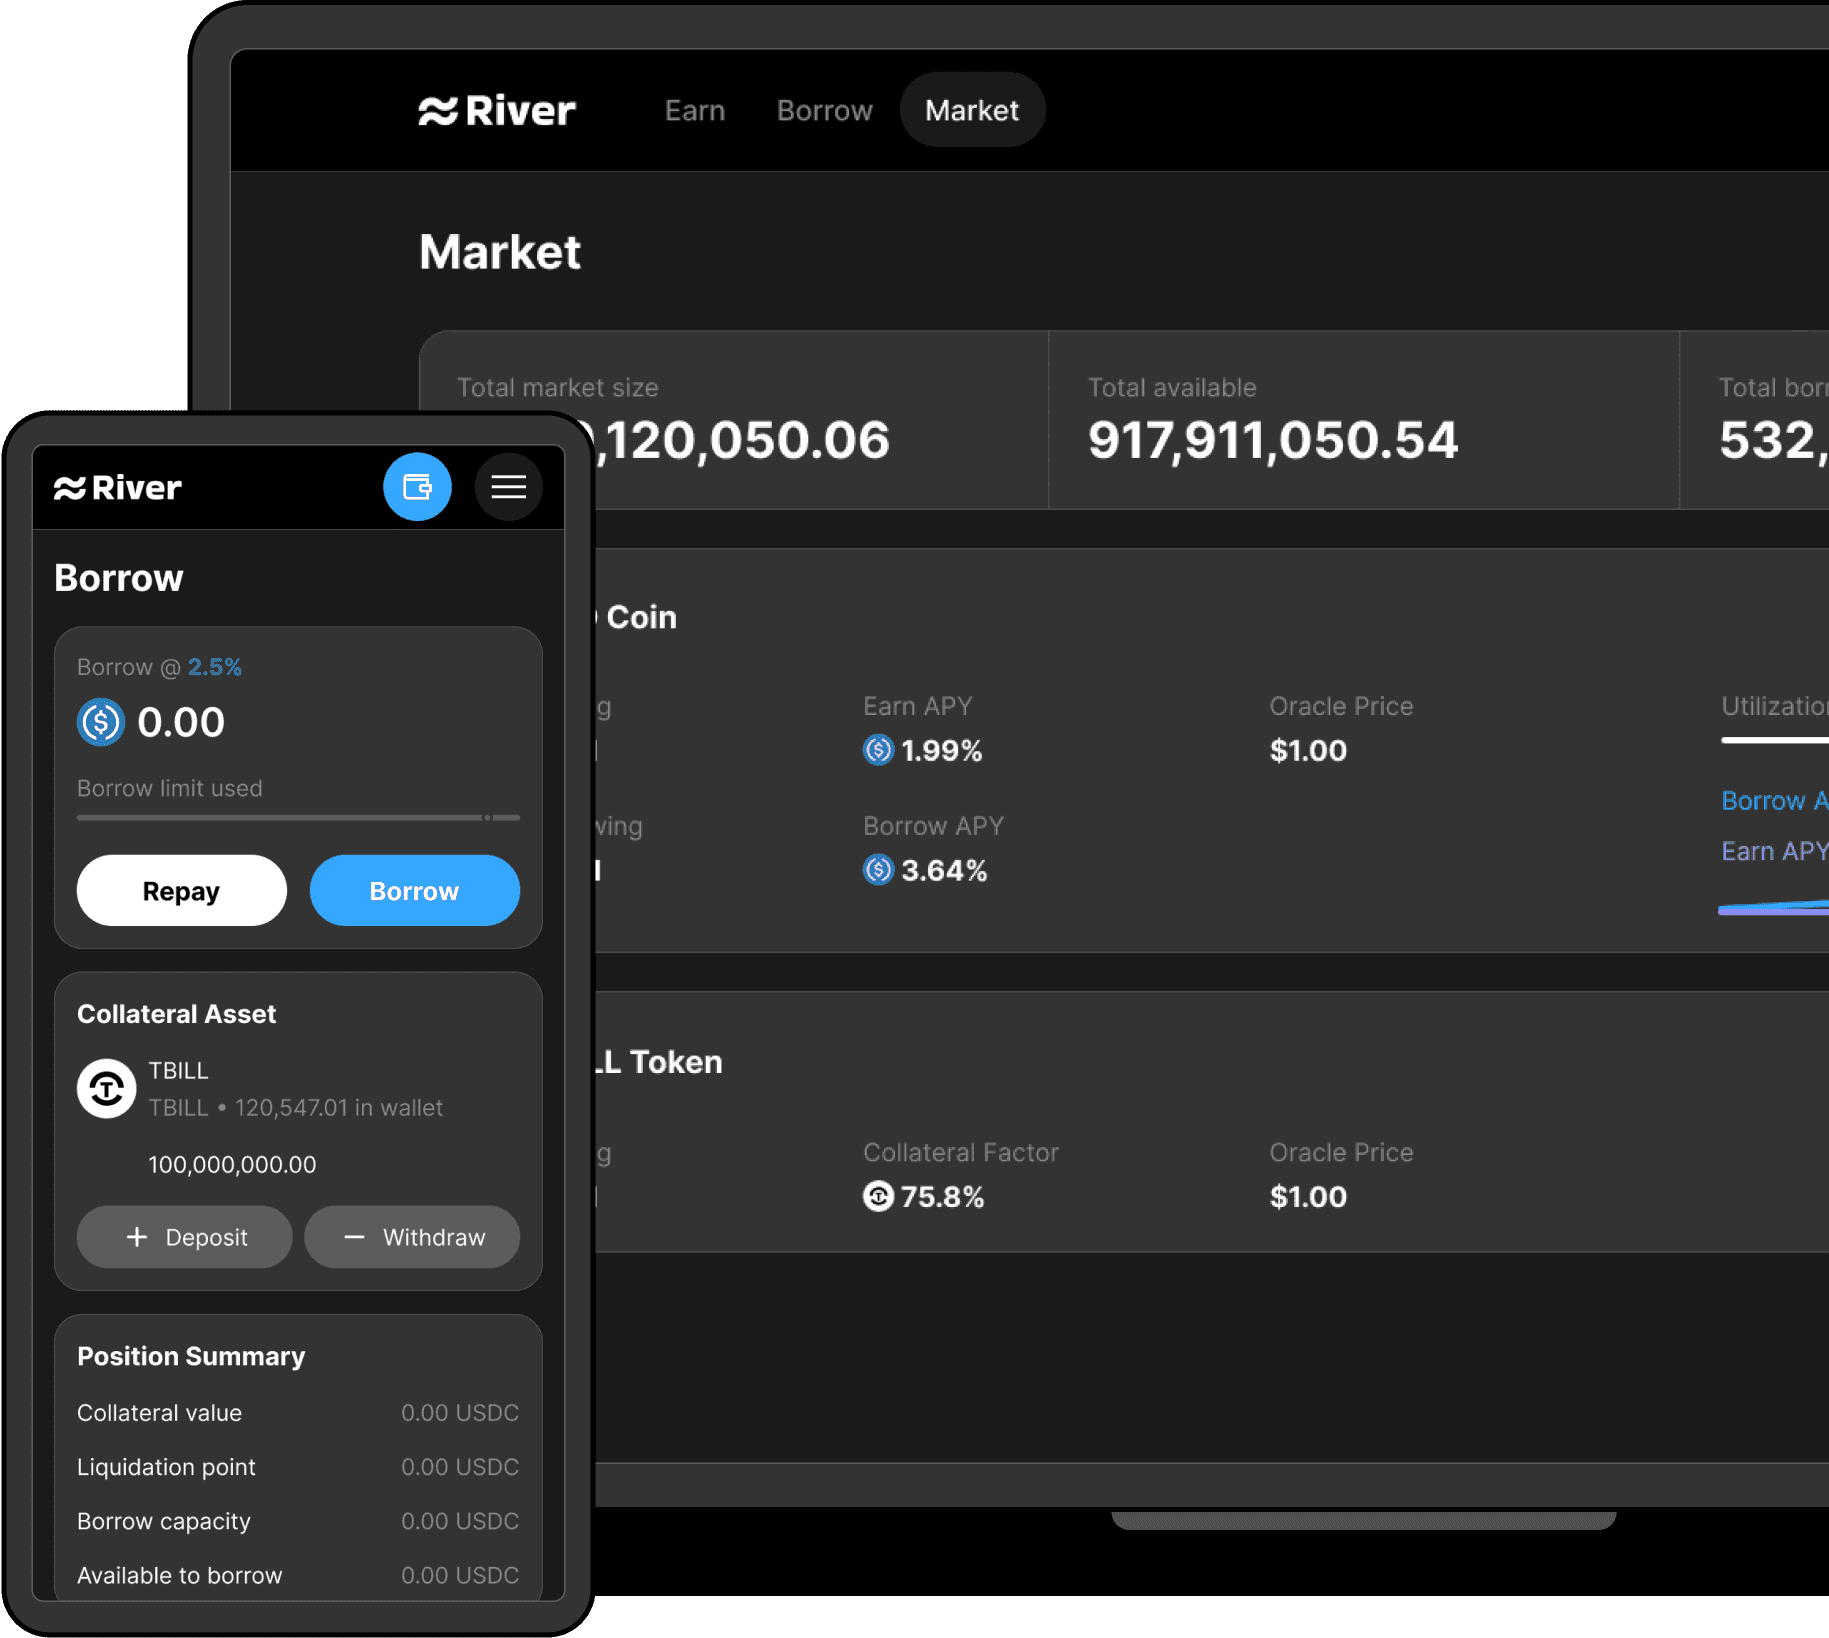
Task: Click the Total available label
Action: [1172, 388]
